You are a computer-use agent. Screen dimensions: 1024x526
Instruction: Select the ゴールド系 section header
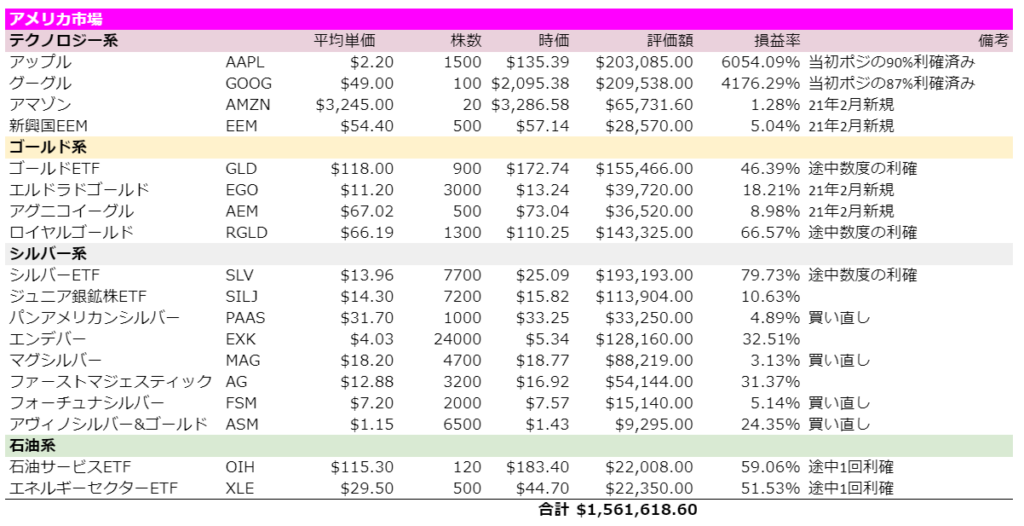coord(48,147)
